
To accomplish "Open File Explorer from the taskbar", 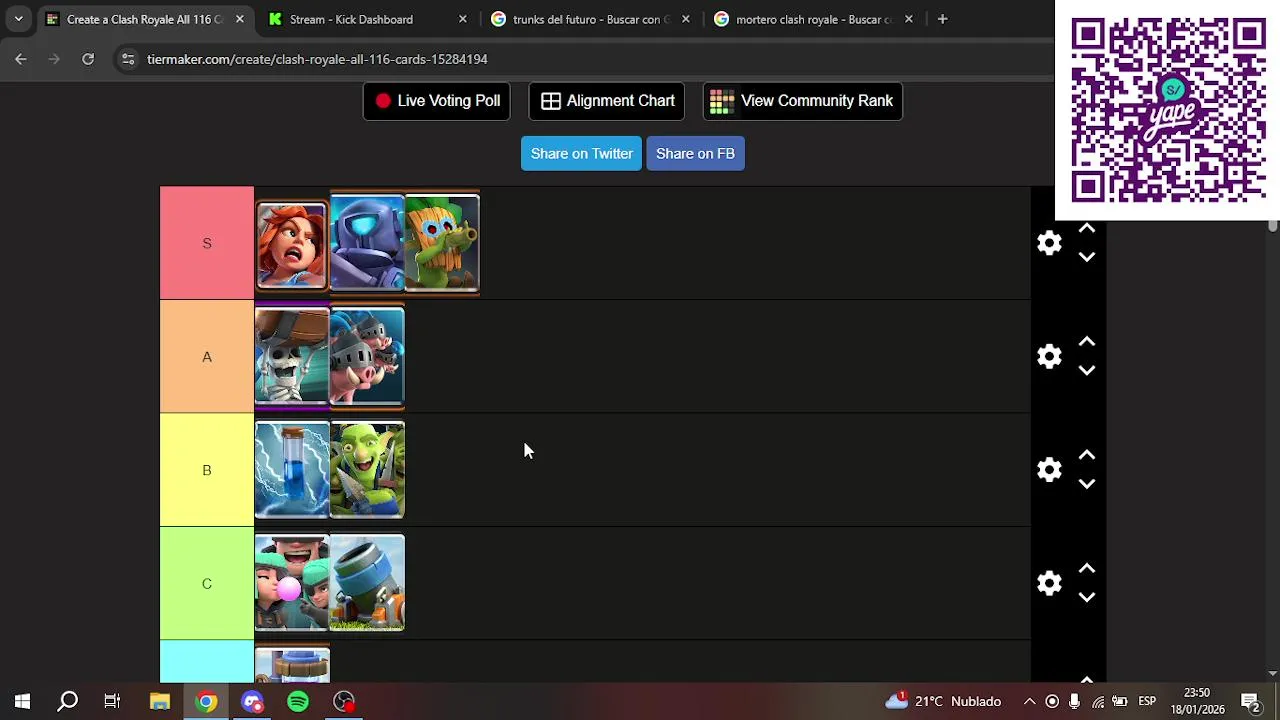I will (x=160, y=701).
